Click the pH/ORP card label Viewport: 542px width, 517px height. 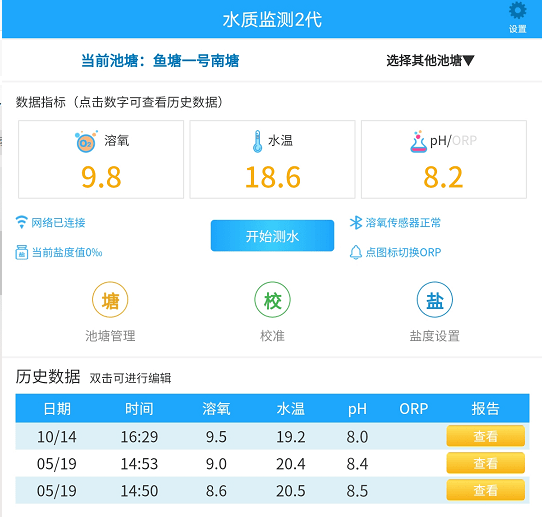(453, 141)
